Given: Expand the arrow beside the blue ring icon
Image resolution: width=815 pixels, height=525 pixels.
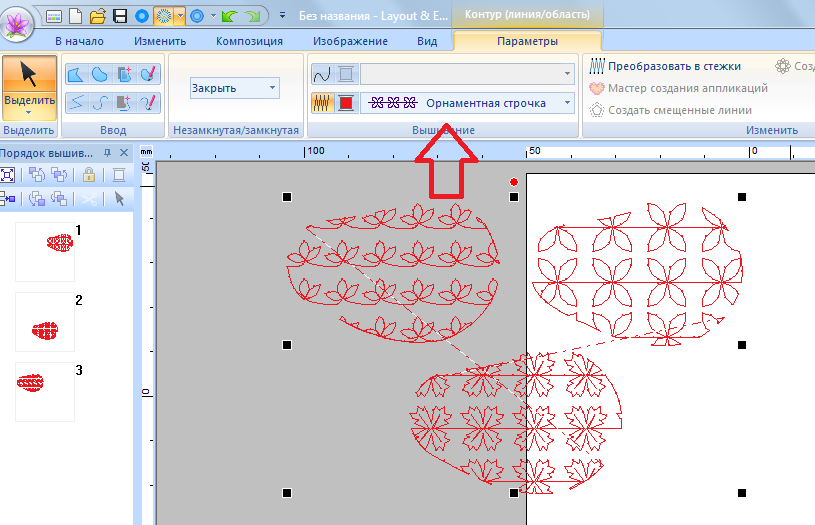Looking at the screenshot, I should click(213, 16).
